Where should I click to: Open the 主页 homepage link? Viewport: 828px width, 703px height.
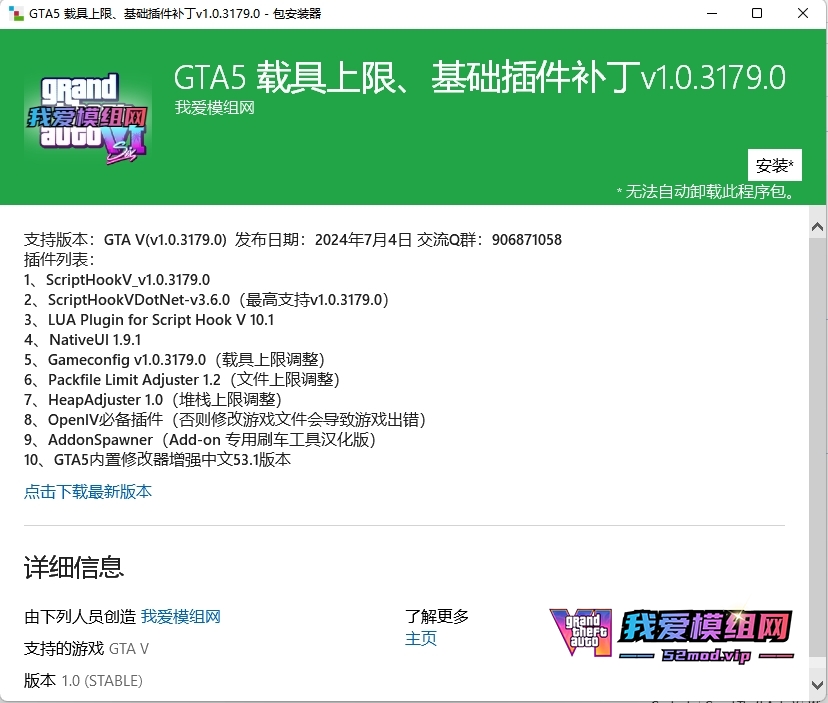pyautogui.click(x=421, y=639)
